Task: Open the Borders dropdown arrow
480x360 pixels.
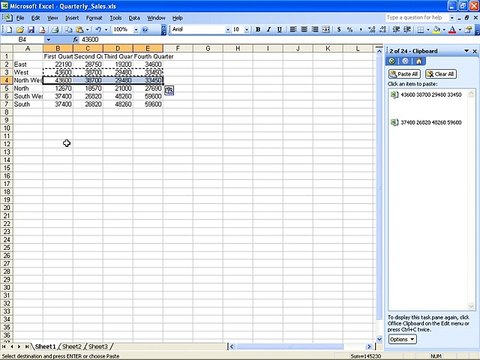Action: 428,30
